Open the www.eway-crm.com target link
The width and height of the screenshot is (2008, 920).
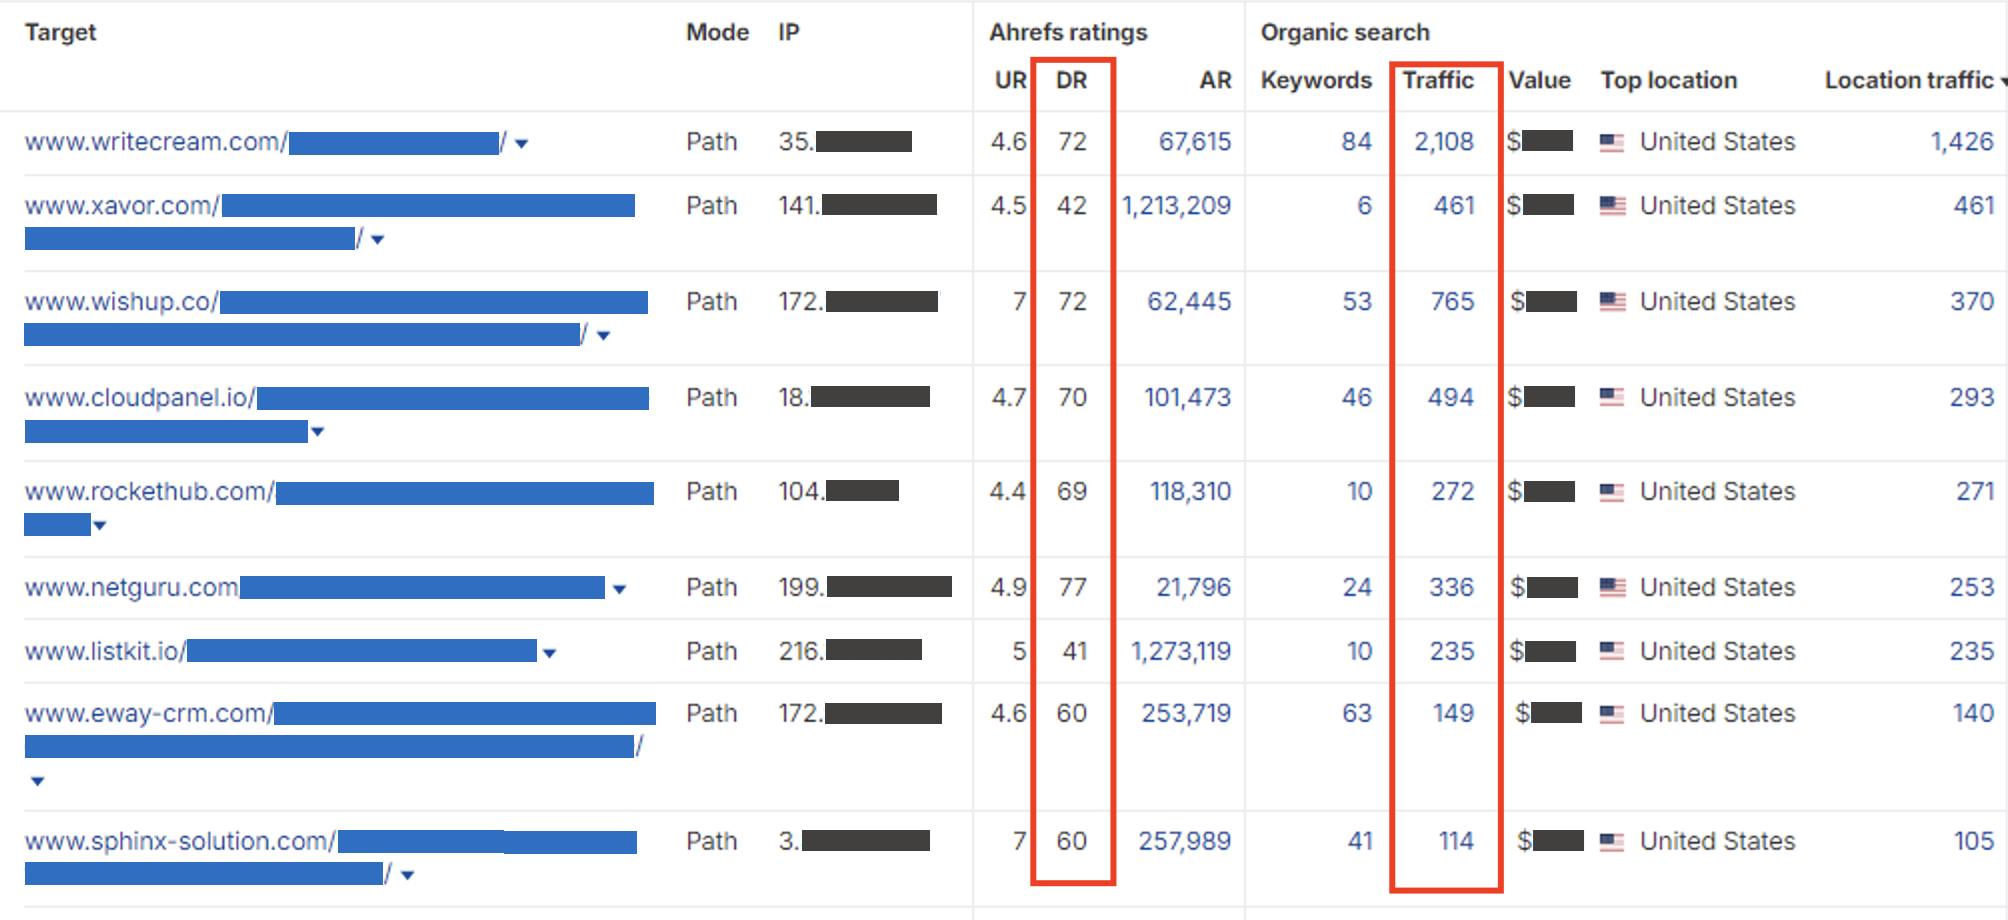[148, 714]
